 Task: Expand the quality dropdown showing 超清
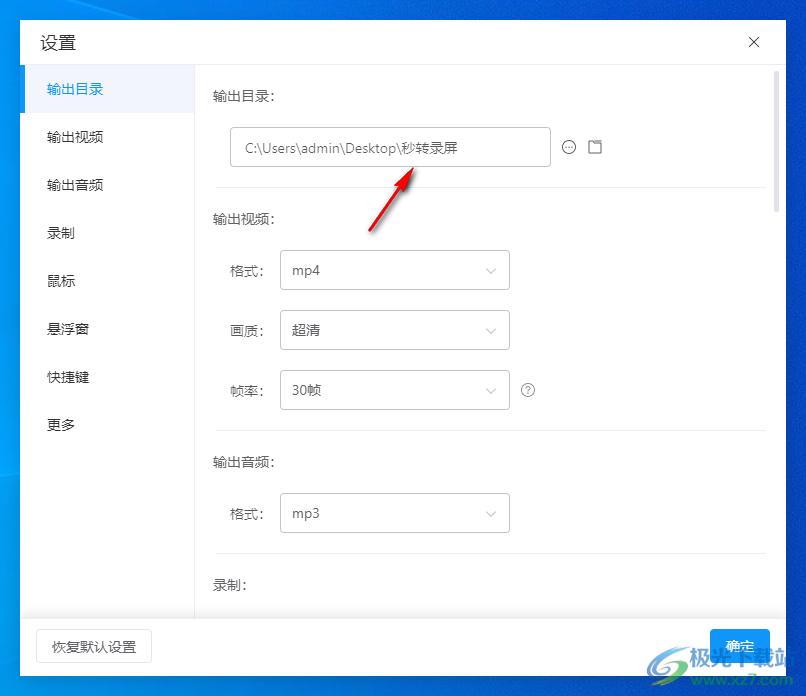click(395, 330)
